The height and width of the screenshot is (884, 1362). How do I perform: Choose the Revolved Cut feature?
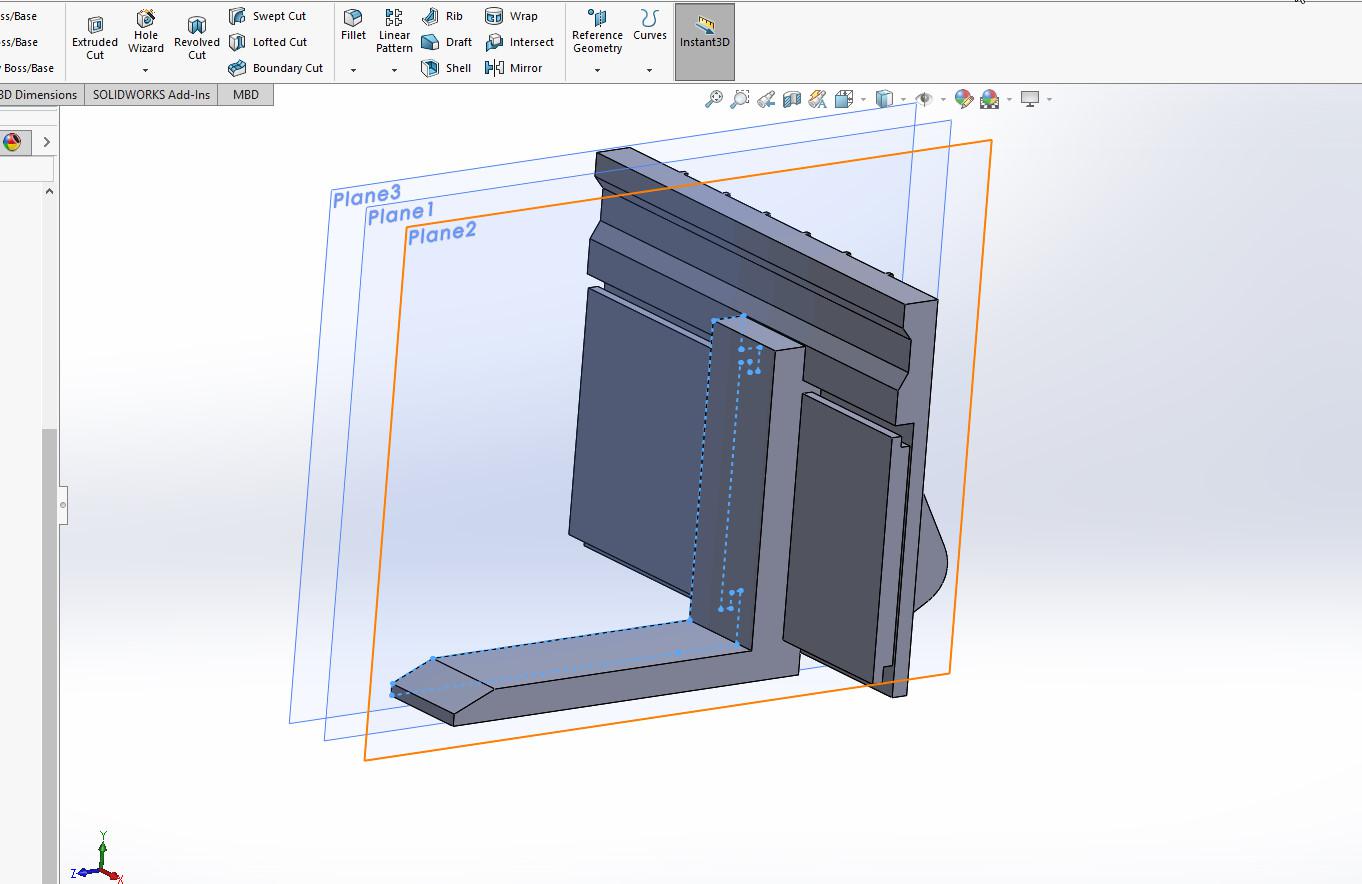pos(196,36)
